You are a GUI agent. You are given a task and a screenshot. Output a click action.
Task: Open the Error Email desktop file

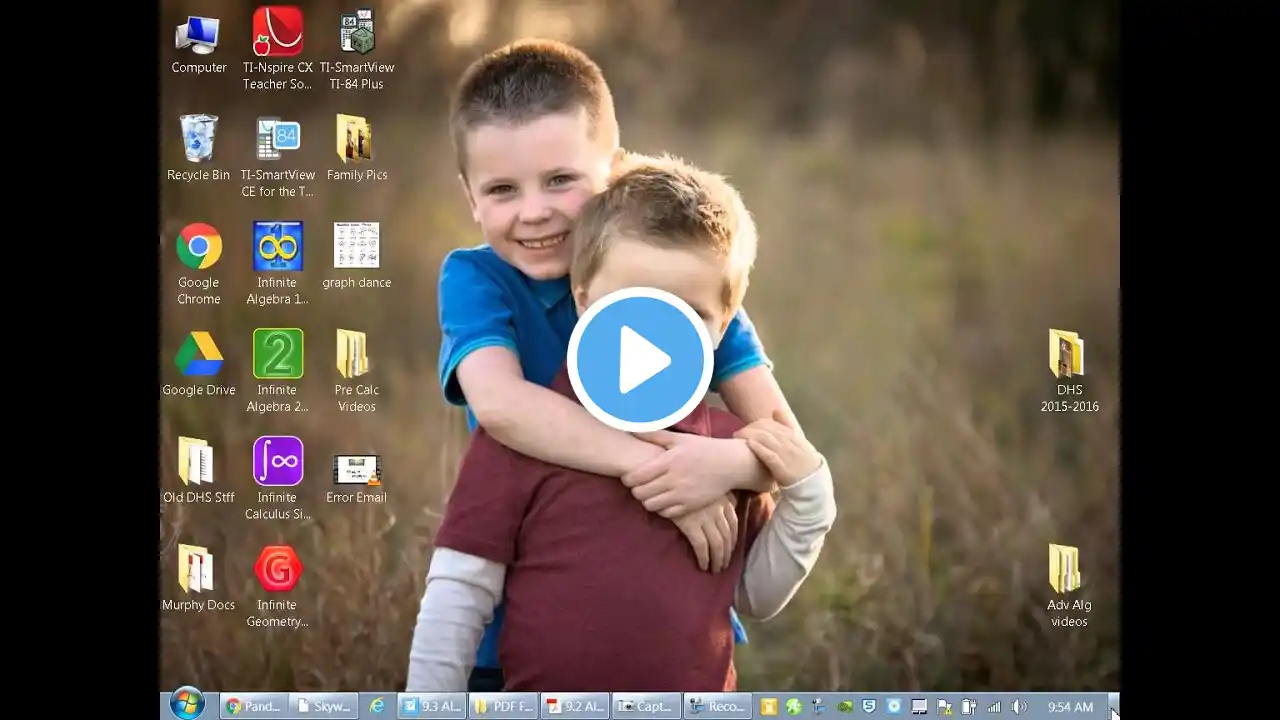pos(356,470)
